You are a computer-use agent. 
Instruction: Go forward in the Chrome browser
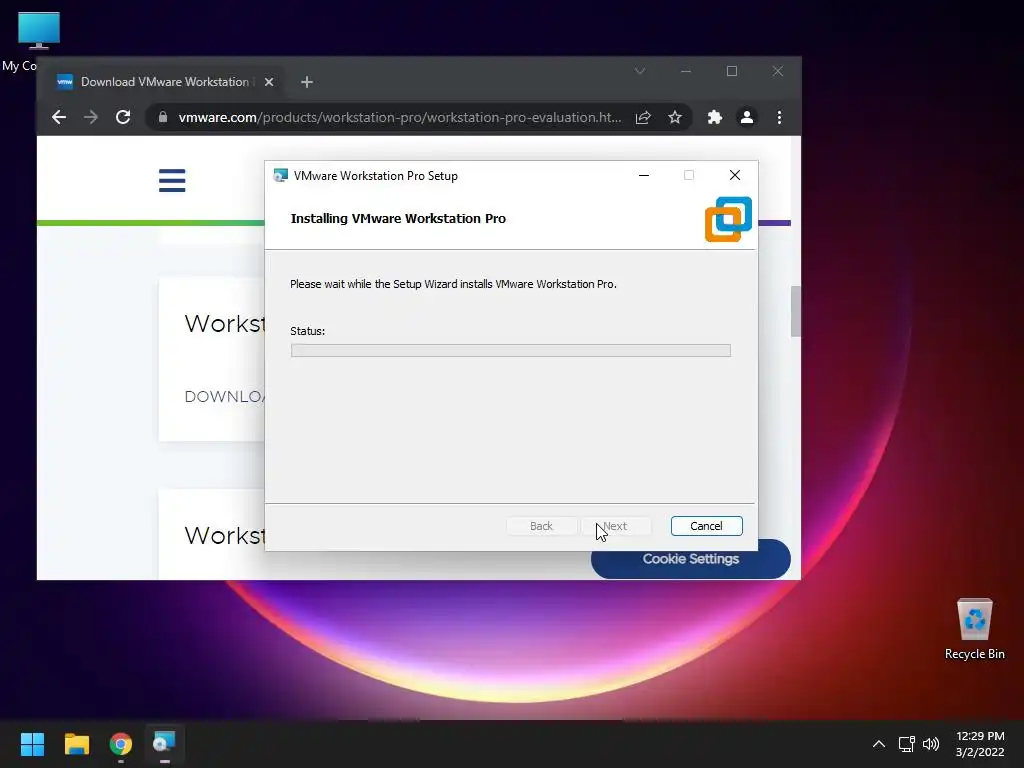coord(91,117)
